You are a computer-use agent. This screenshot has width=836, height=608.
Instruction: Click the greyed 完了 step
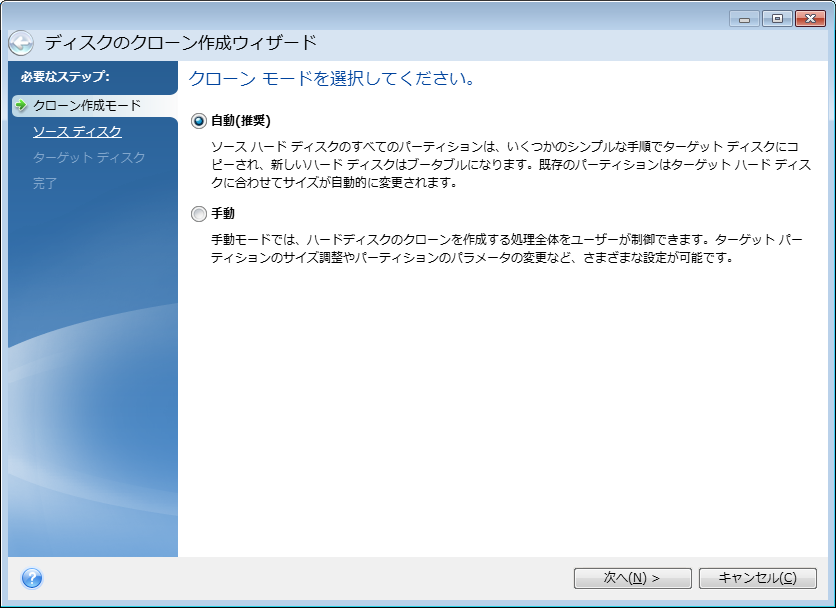coord(45,183)
